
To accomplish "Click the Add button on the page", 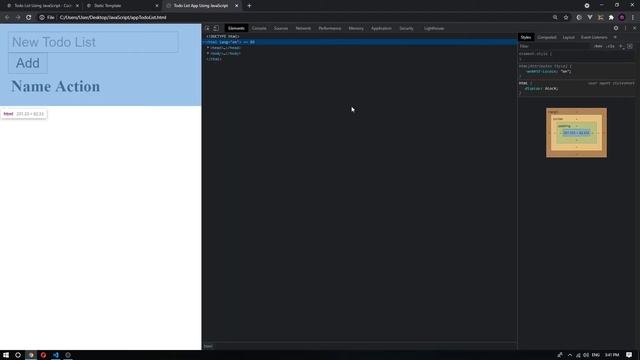I will 28,63.
